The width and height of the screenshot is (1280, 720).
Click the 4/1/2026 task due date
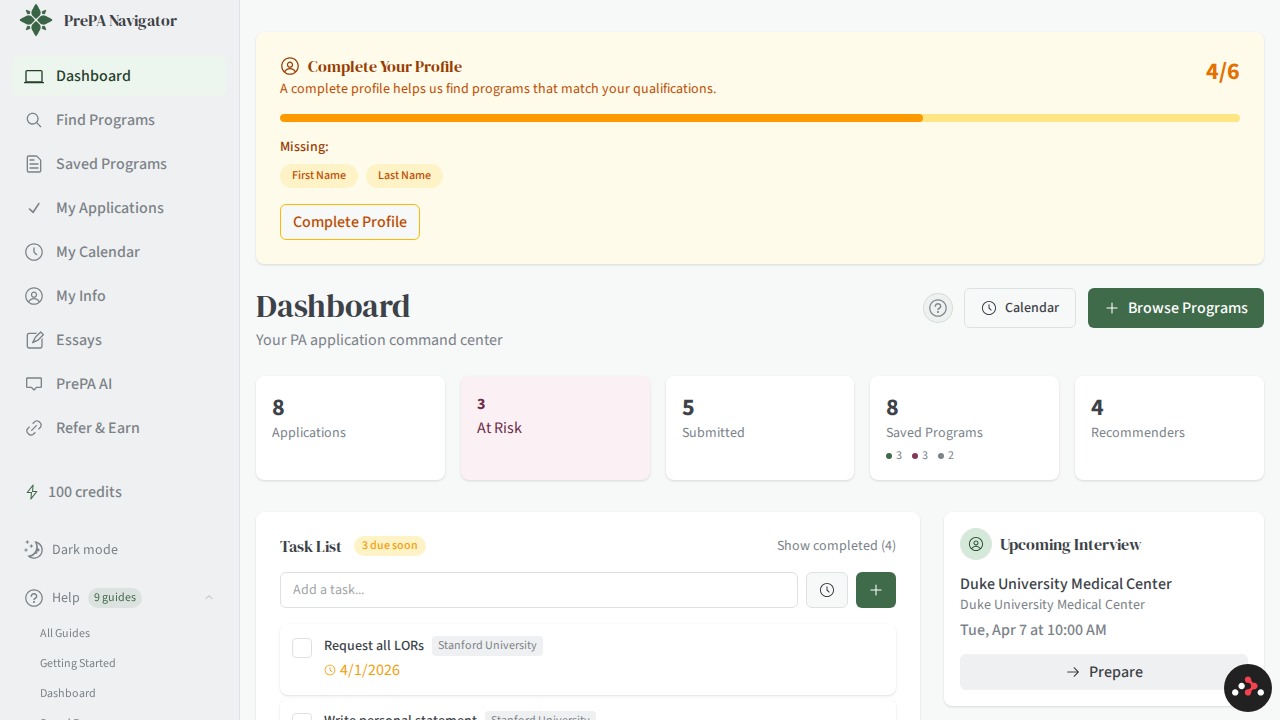[x=362, y=670]
